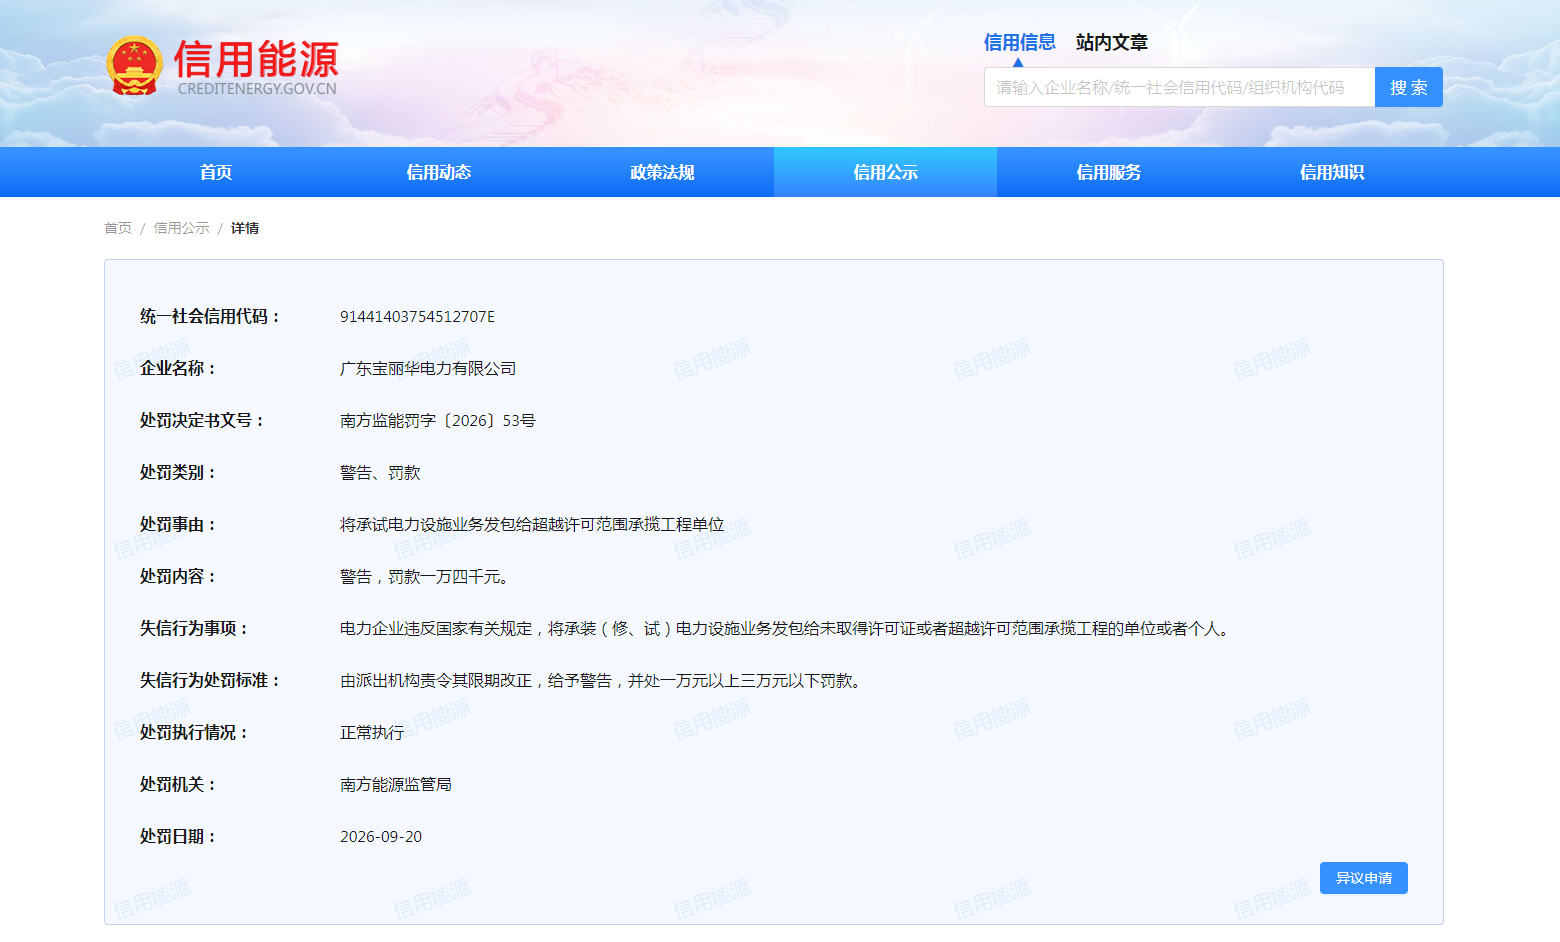
Task: Open the 信用知识 navigation item
Action: [1331, 172]
